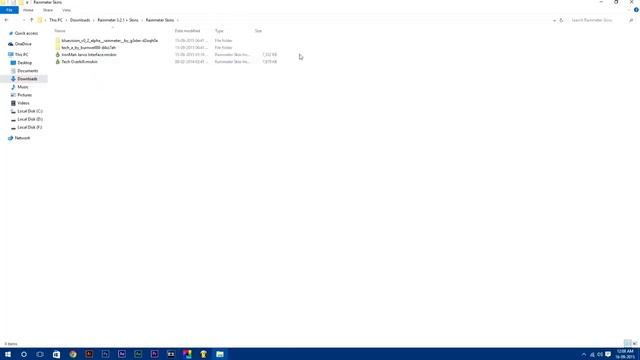The width and height of the screenshot is (640, 360).
Task: Select the IronMan Jarvis Interface.rmskin file
Action: coord(89,54)
